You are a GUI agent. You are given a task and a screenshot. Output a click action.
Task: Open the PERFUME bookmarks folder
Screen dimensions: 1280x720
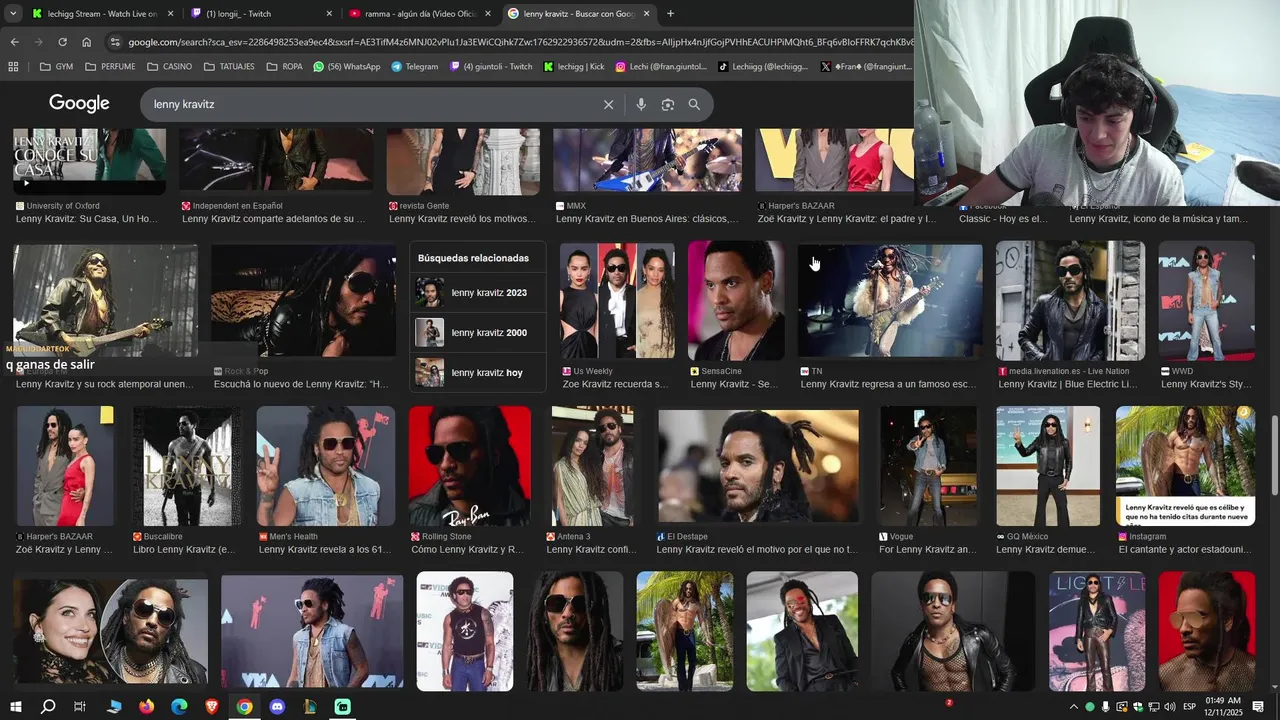[x=110, y=67]
